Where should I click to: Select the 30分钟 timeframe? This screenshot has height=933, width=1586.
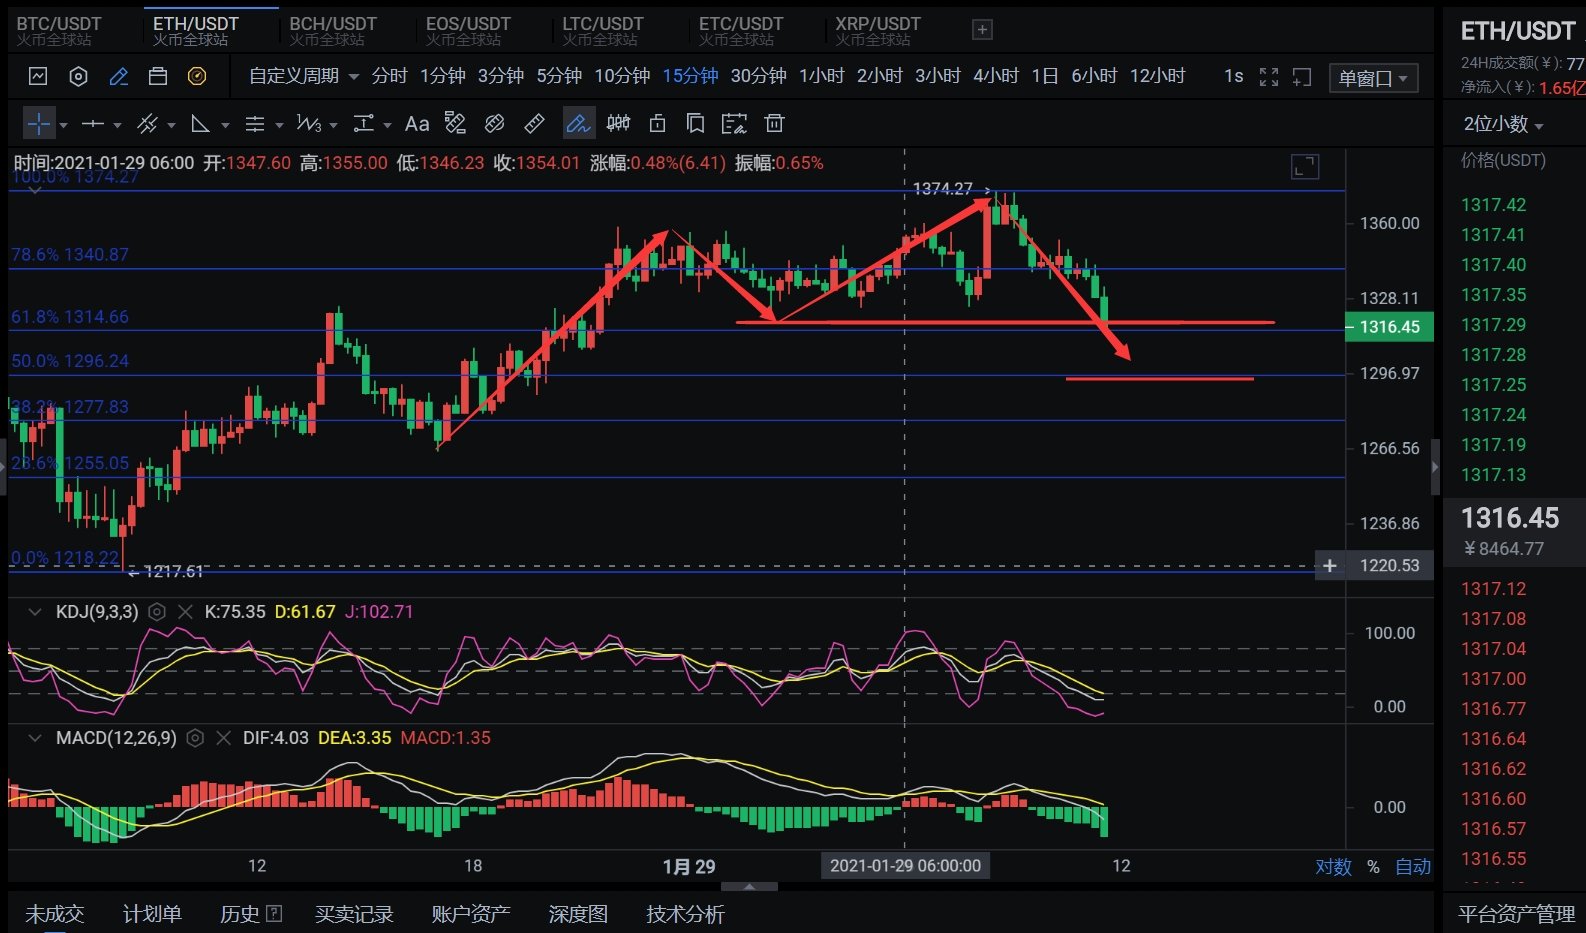point(758,77)
